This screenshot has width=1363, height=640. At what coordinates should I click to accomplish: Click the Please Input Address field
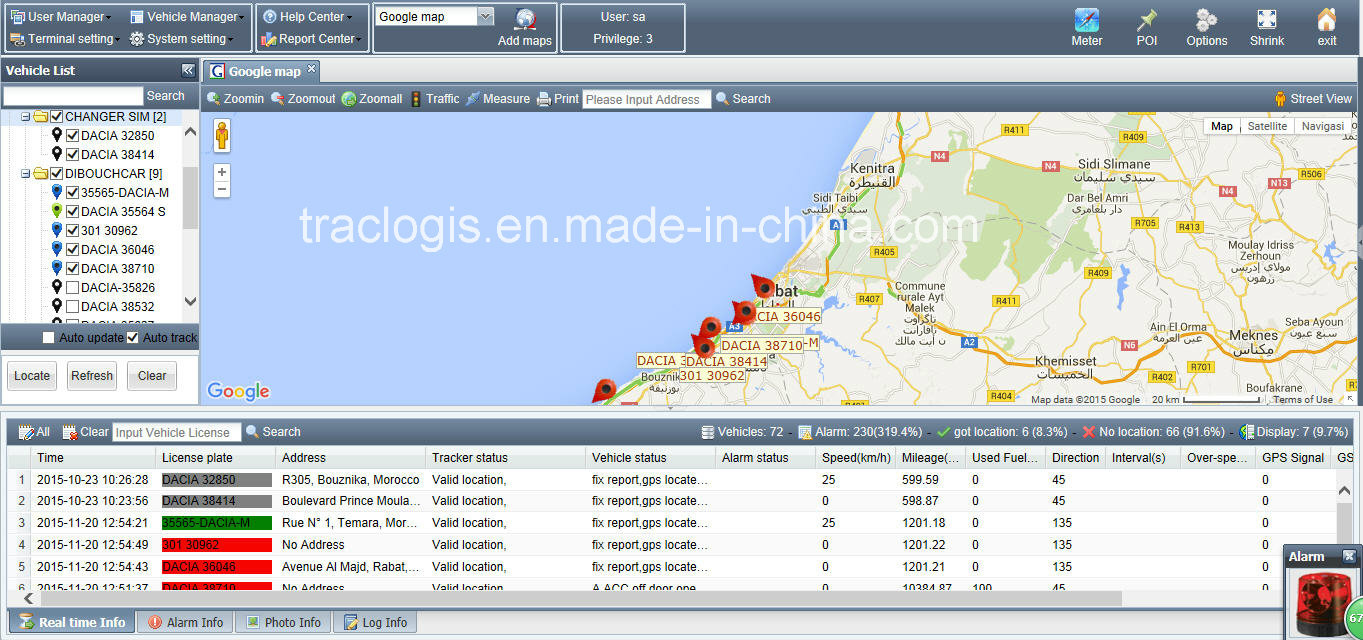647,99
